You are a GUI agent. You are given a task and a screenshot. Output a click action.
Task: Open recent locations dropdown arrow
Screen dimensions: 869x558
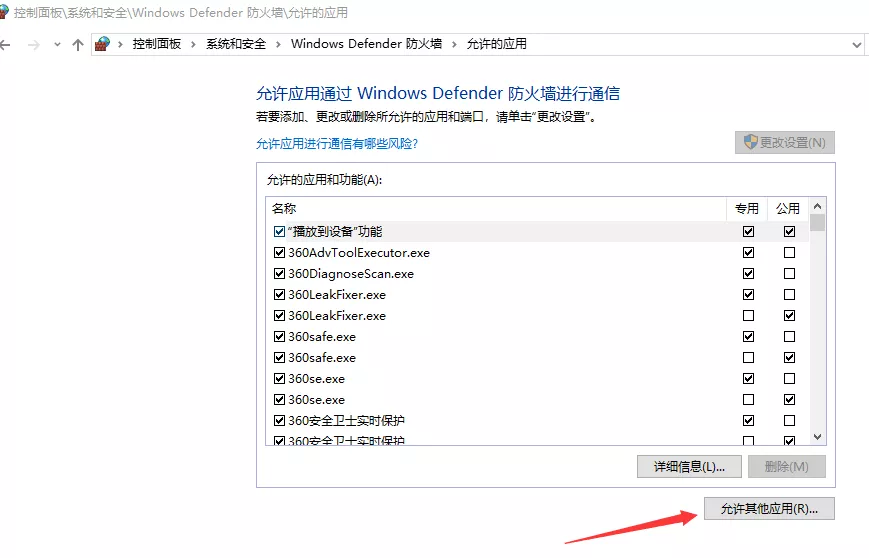[57, 45]
